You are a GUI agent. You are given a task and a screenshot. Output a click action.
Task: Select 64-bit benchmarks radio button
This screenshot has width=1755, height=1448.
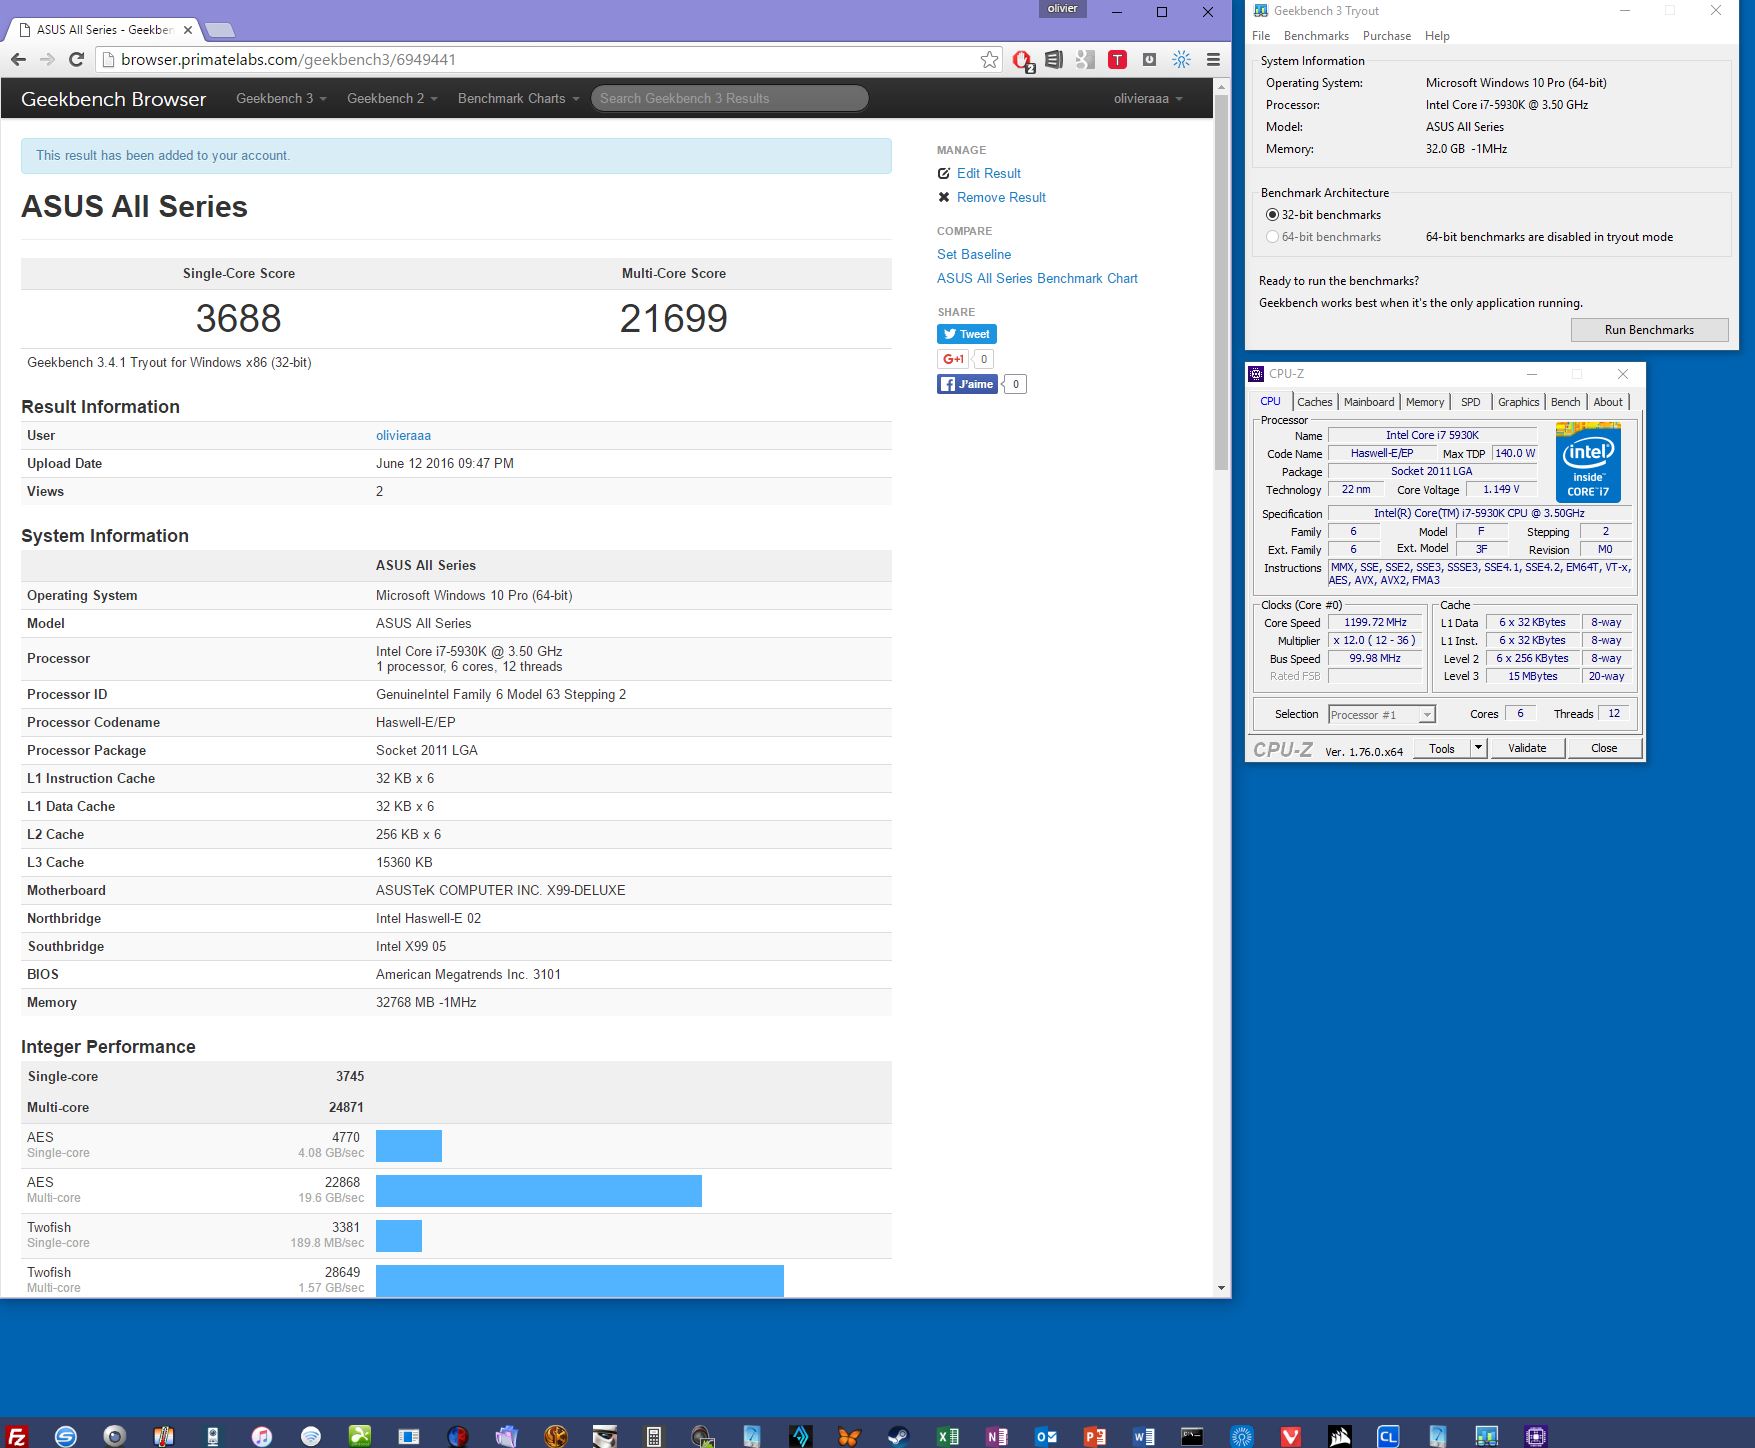(1272, 237)
